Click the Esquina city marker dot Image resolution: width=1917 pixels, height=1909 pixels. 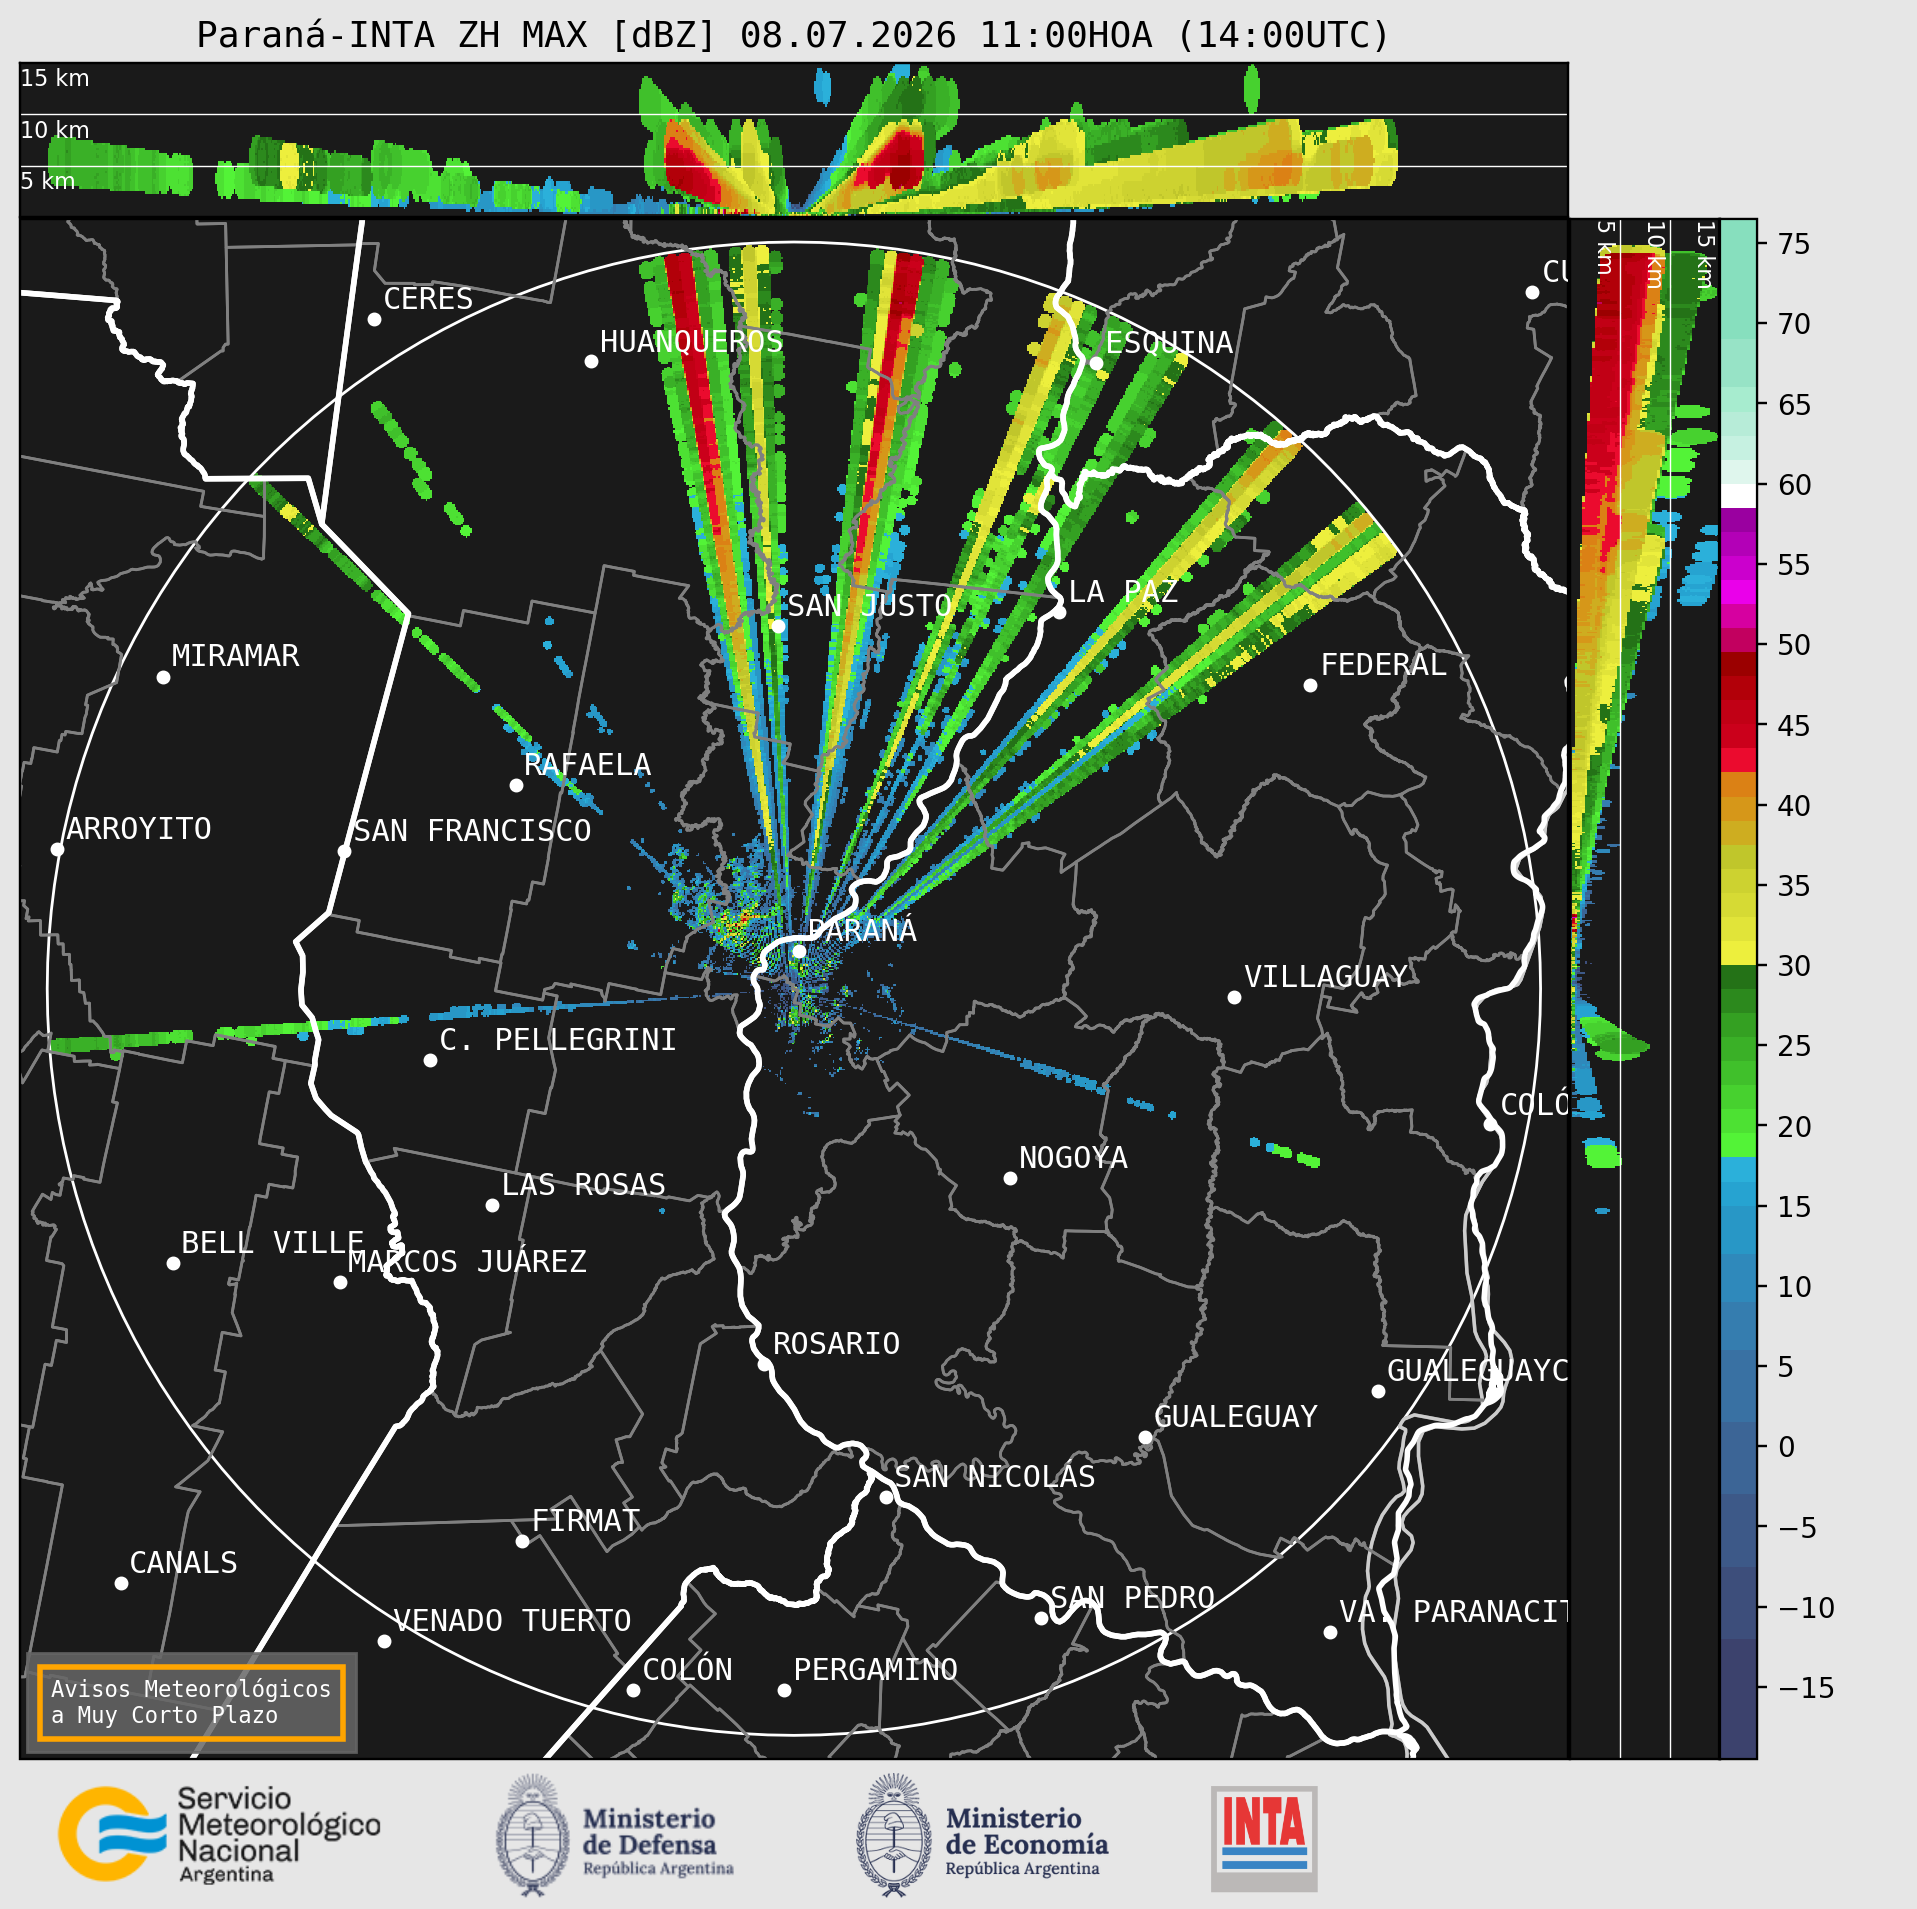point(1096,363)
